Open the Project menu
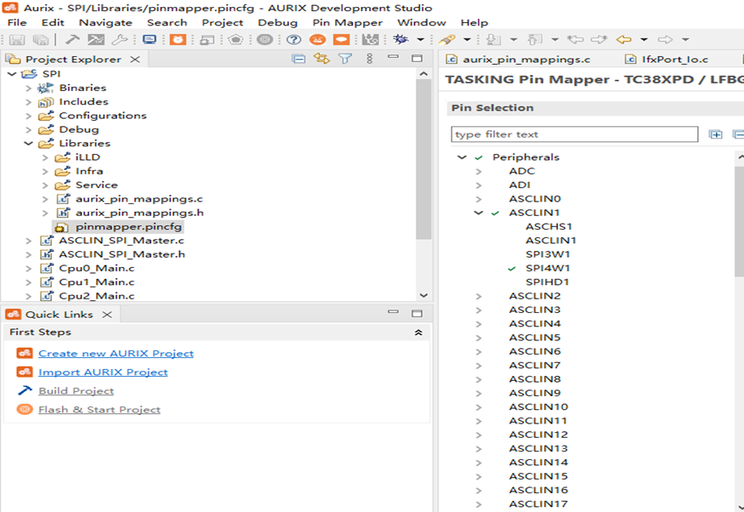744x512 pixels. coord(222,23)
